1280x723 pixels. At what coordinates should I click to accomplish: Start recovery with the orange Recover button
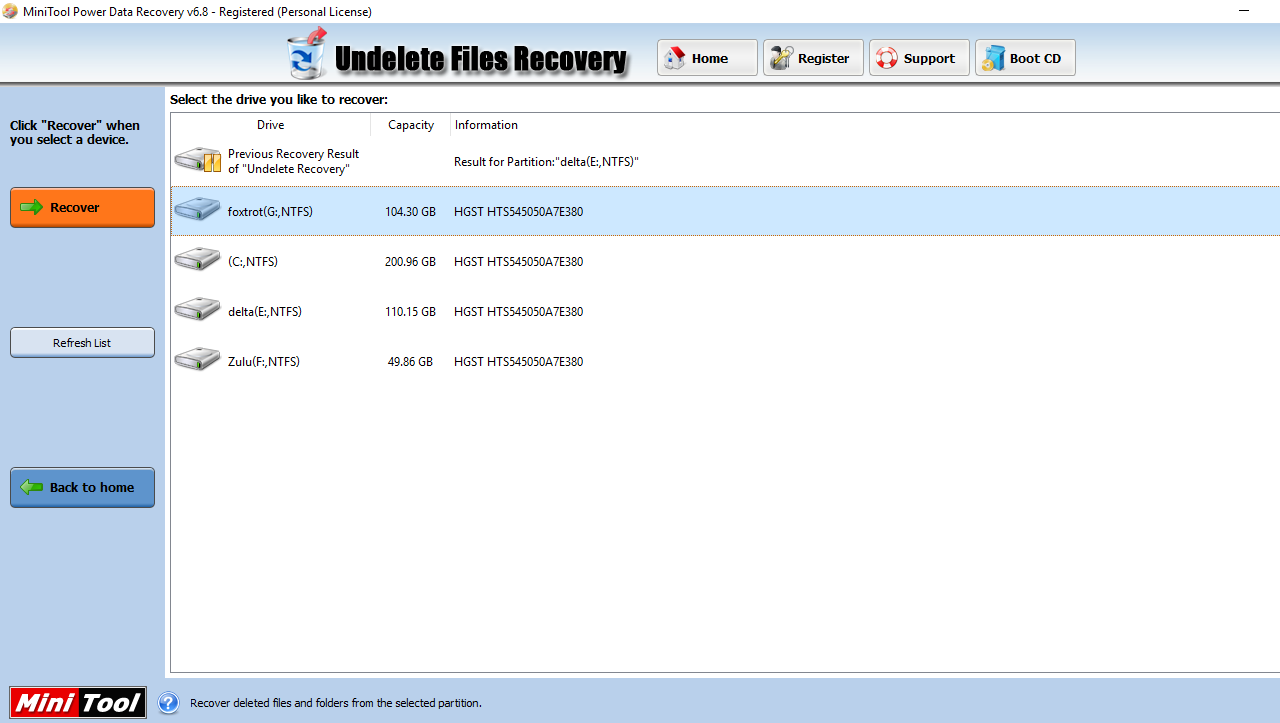point(82,207)
